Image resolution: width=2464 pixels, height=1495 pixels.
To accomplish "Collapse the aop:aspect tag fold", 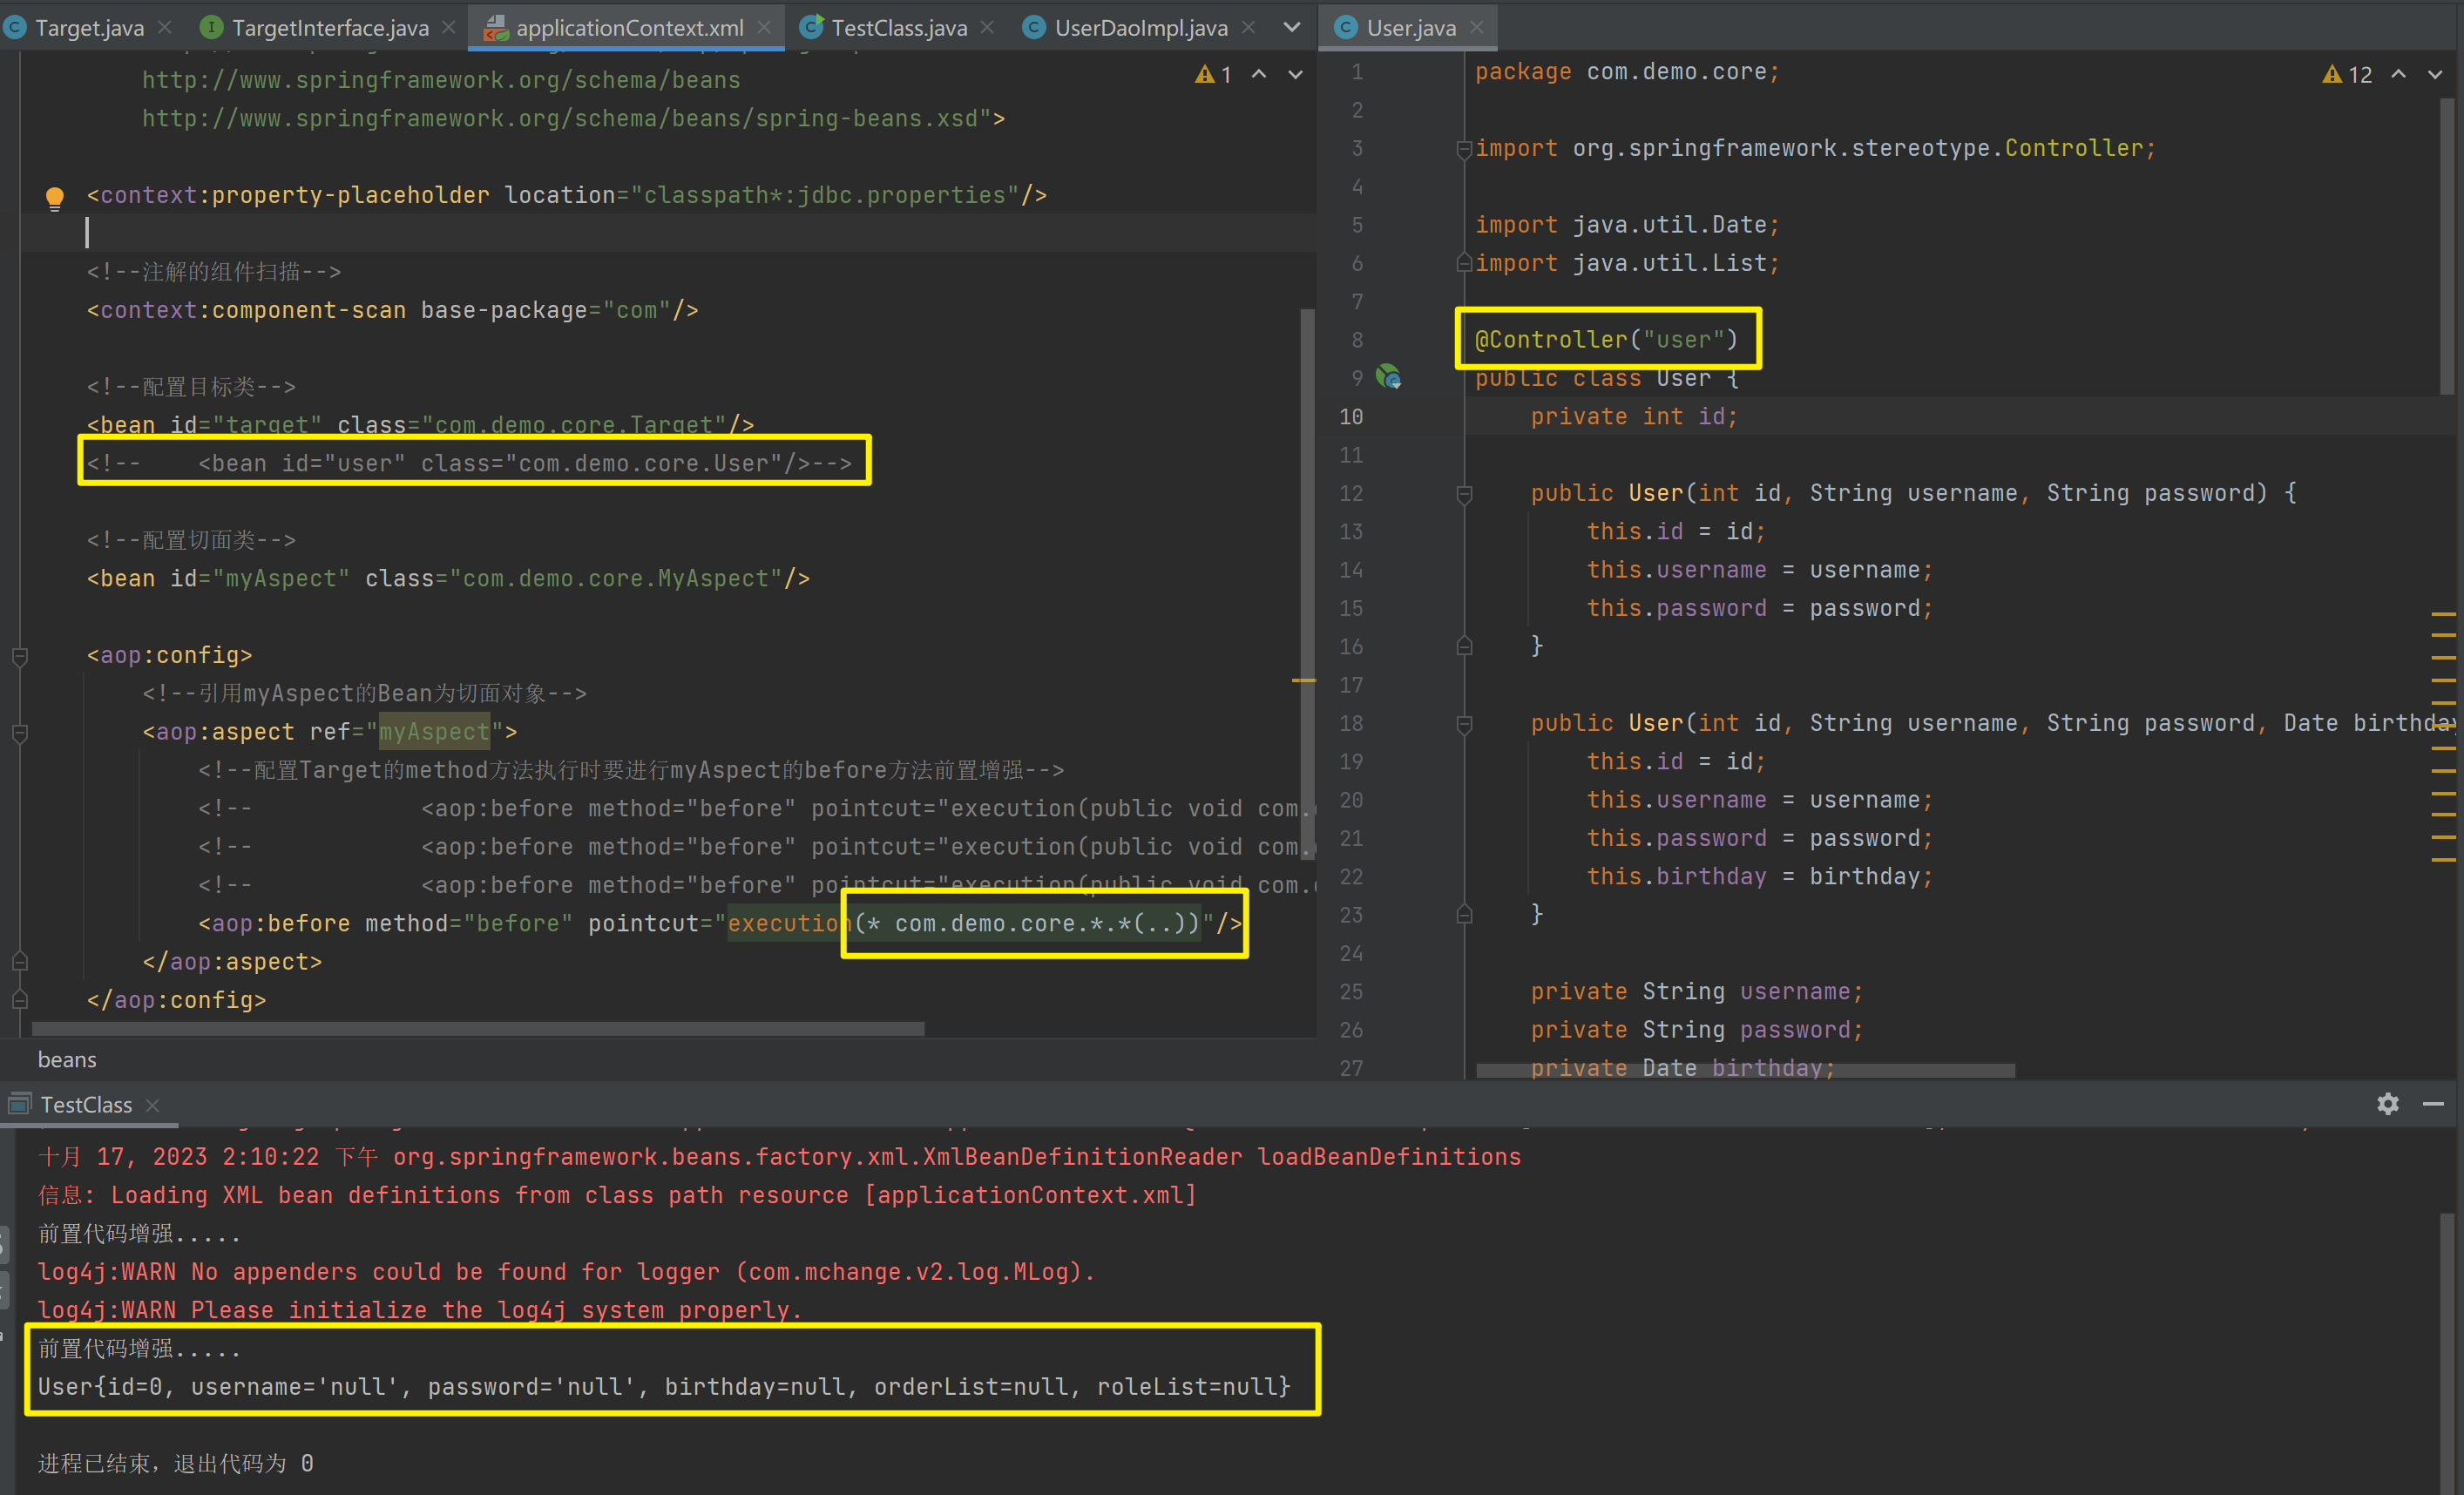I will pyautogui.click(x=19, y=733).
